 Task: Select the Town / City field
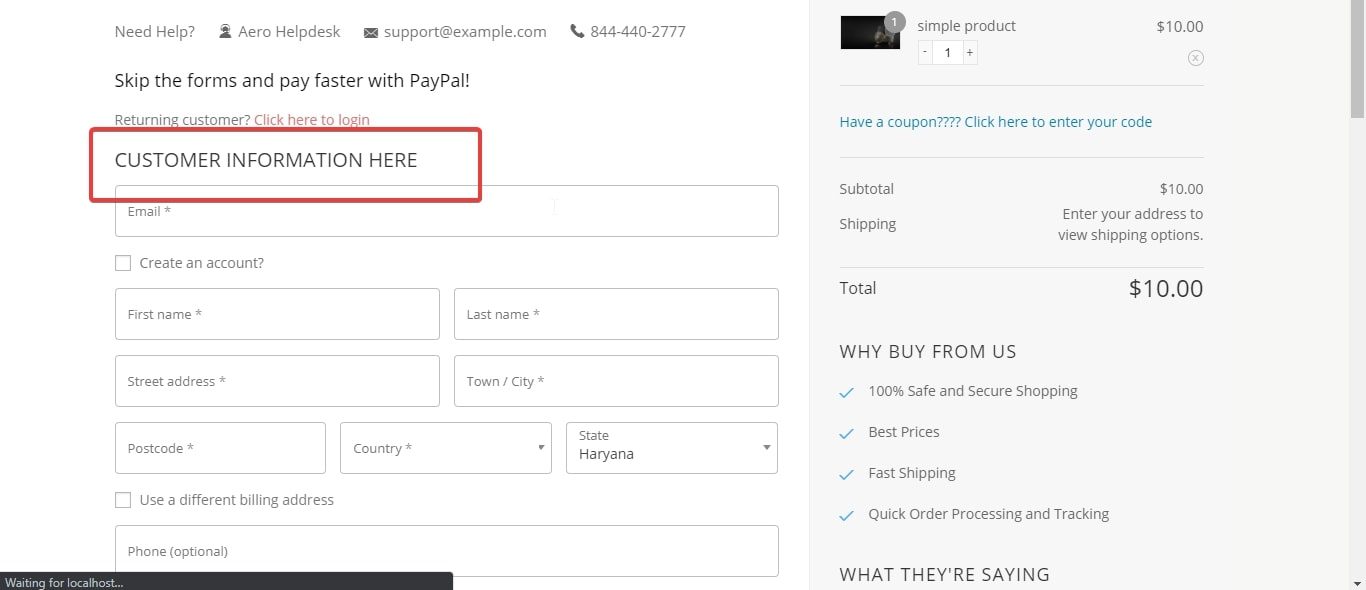(x=616, y=381)
